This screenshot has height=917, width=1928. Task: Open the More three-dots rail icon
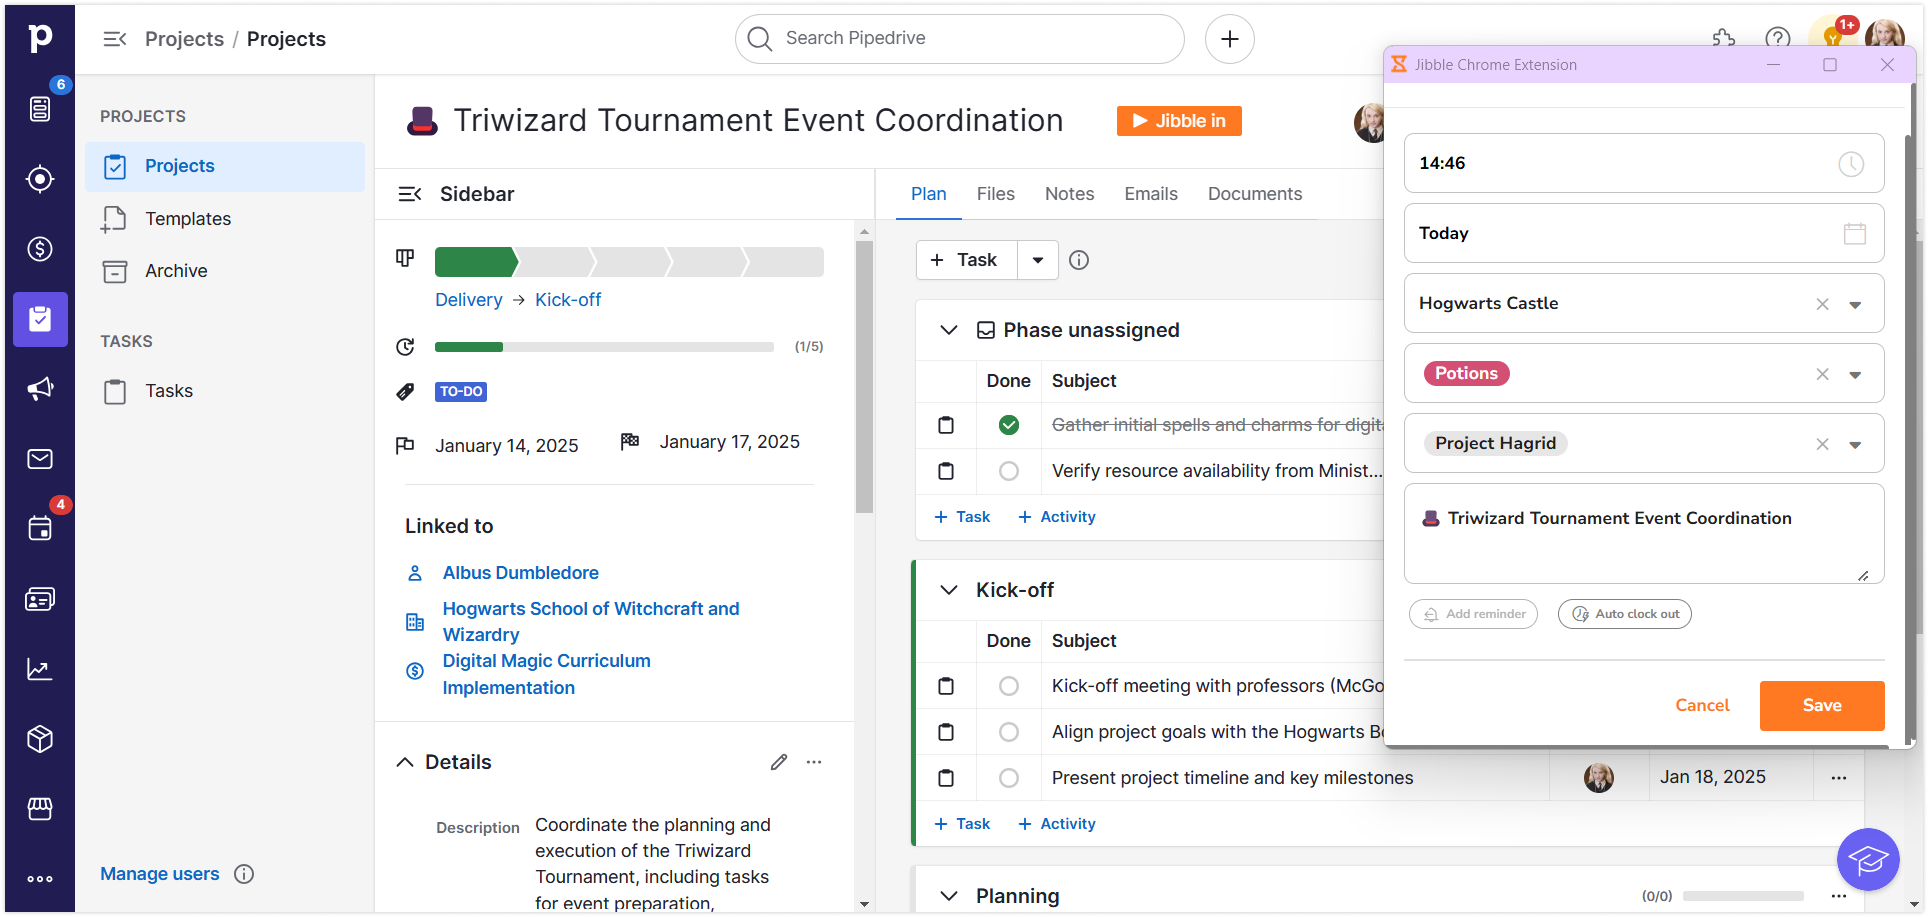pos(40,879)
